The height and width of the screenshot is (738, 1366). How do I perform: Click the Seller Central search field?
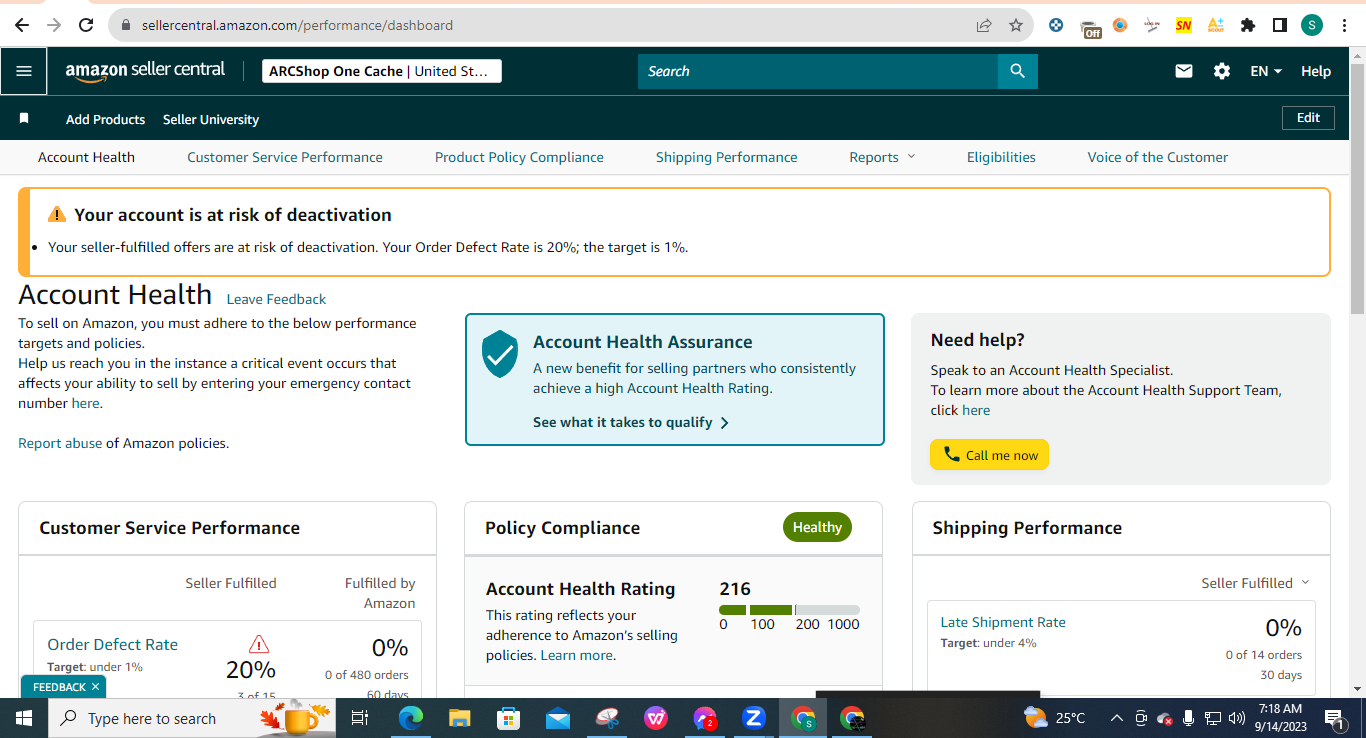(818, 71)
